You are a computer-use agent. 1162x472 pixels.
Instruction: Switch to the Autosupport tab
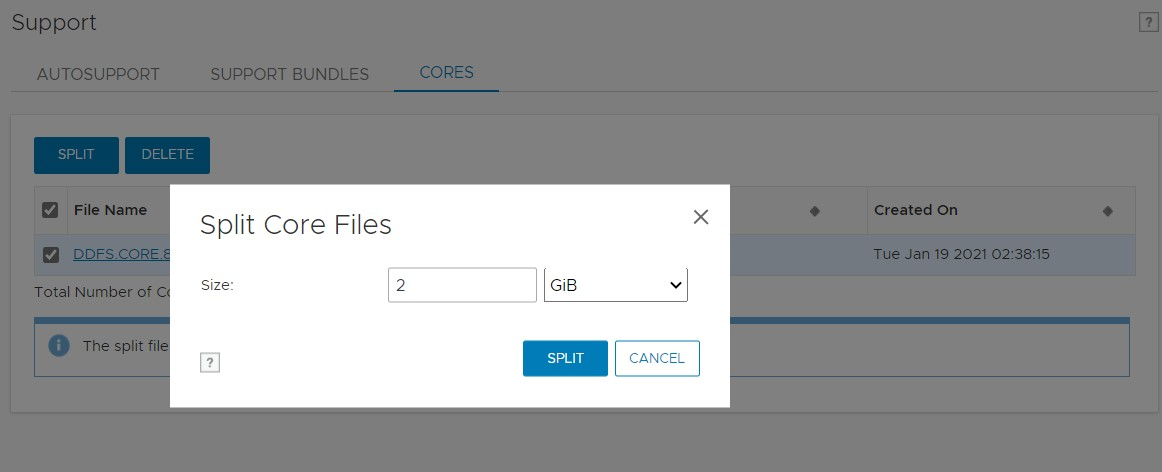pos(98,74)
